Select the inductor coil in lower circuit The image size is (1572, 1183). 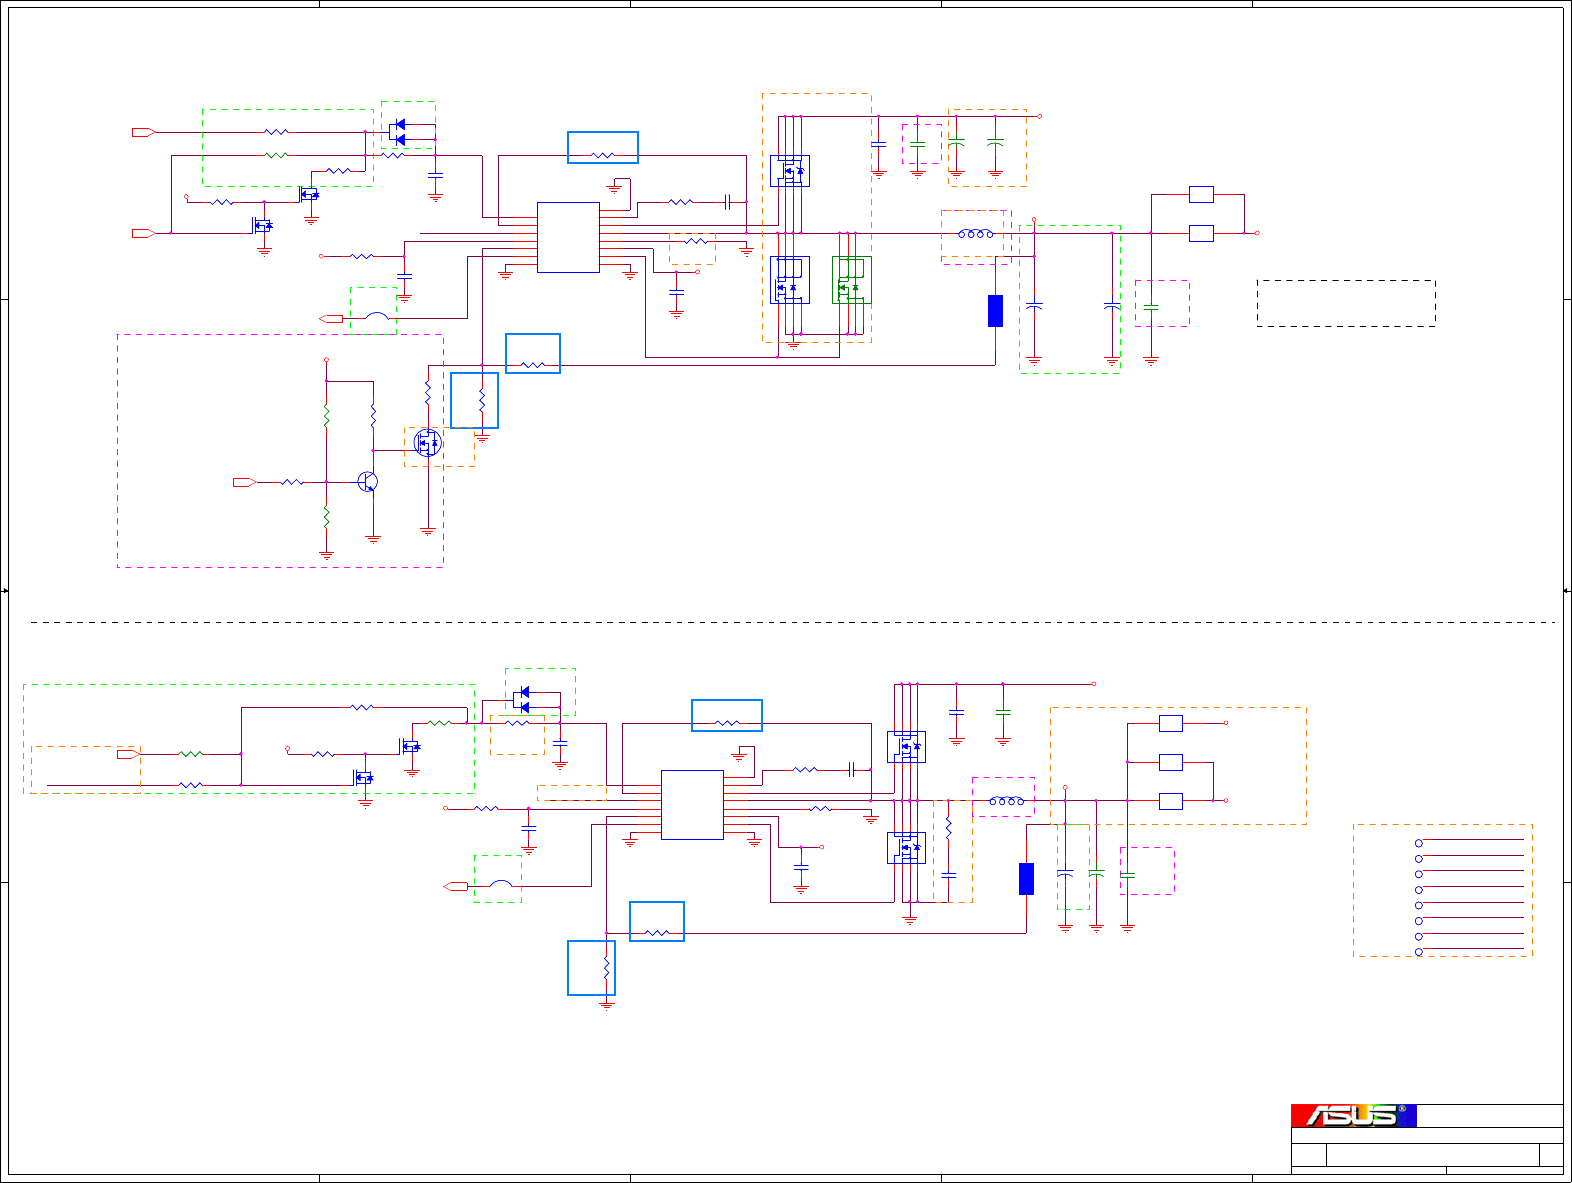click(x=1006, y=801)
